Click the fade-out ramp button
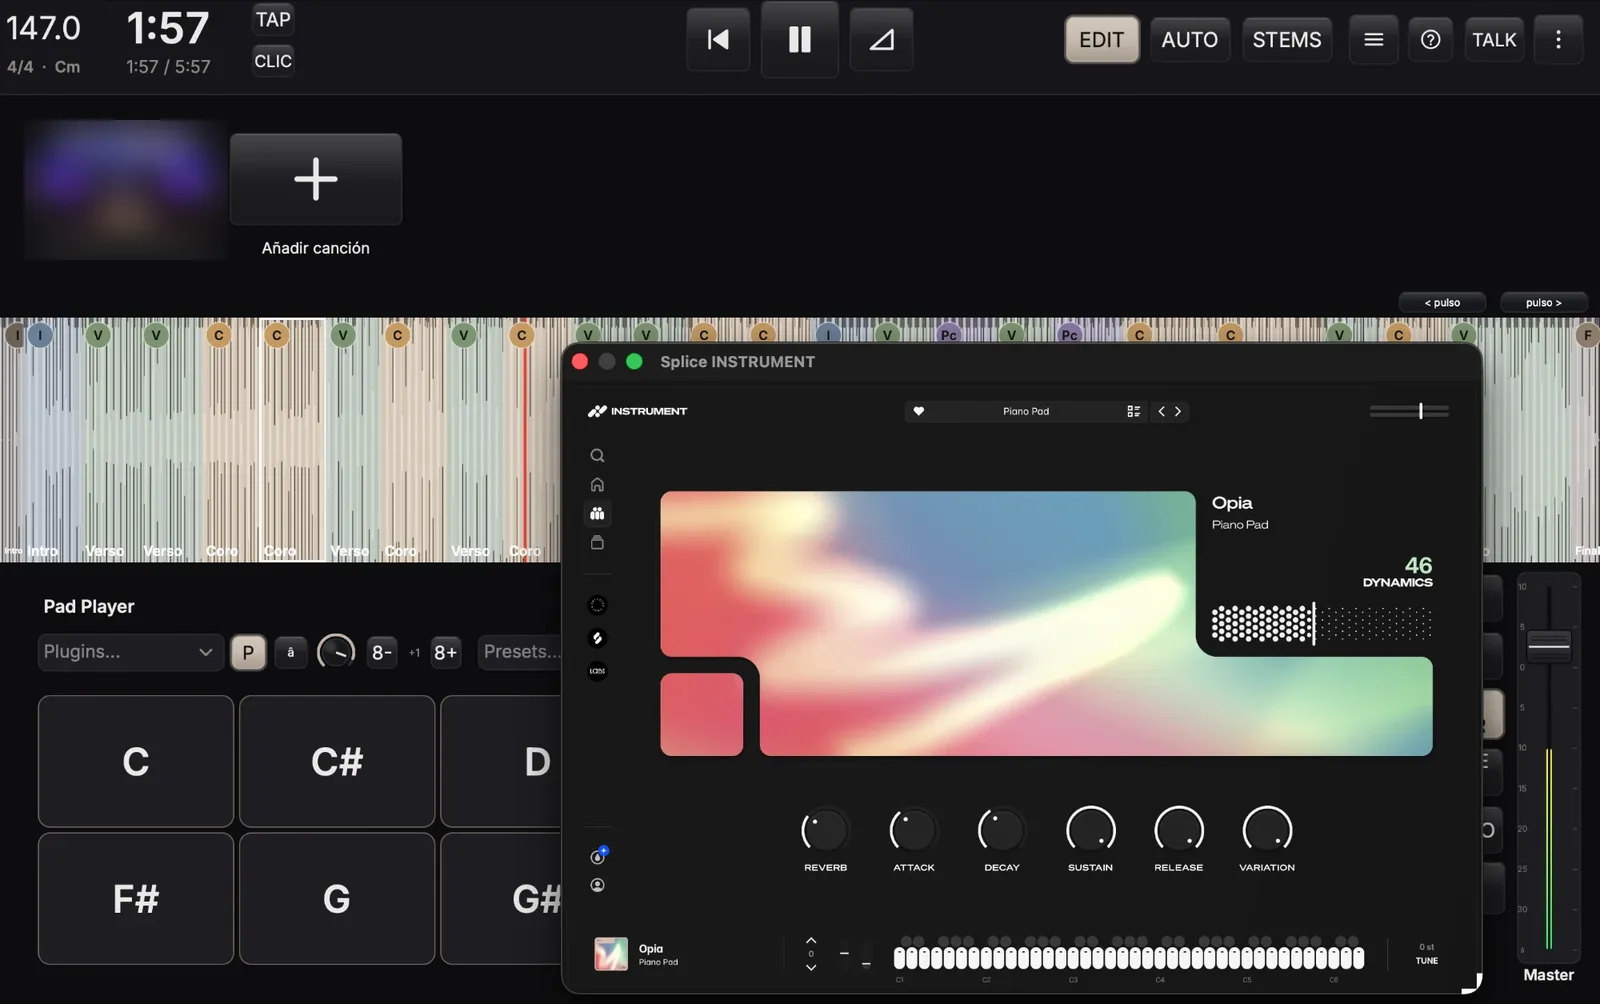The height and width of the screenshot is (1004, 1600). point(881,40)
